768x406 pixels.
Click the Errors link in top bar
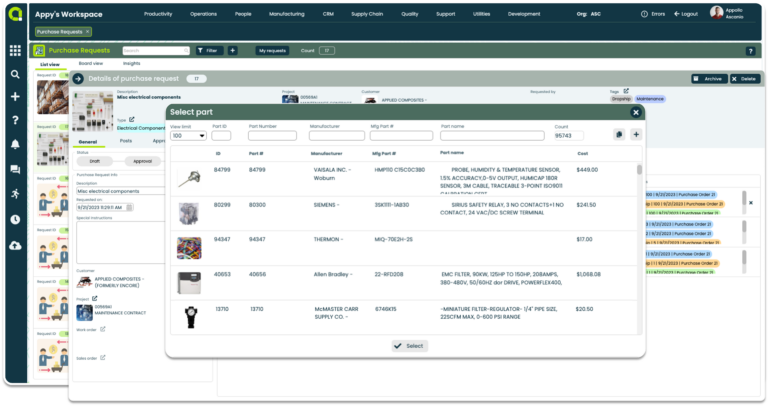coord(653,14)
